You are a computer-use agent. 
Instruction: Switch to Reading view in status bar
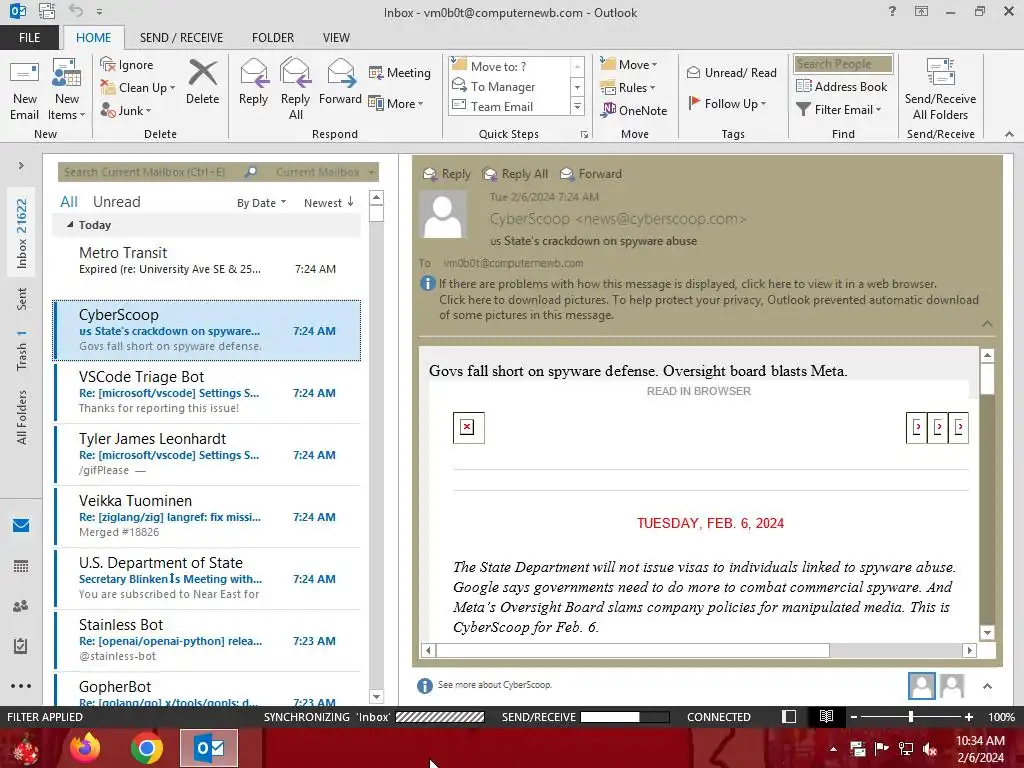click(826, 716)
